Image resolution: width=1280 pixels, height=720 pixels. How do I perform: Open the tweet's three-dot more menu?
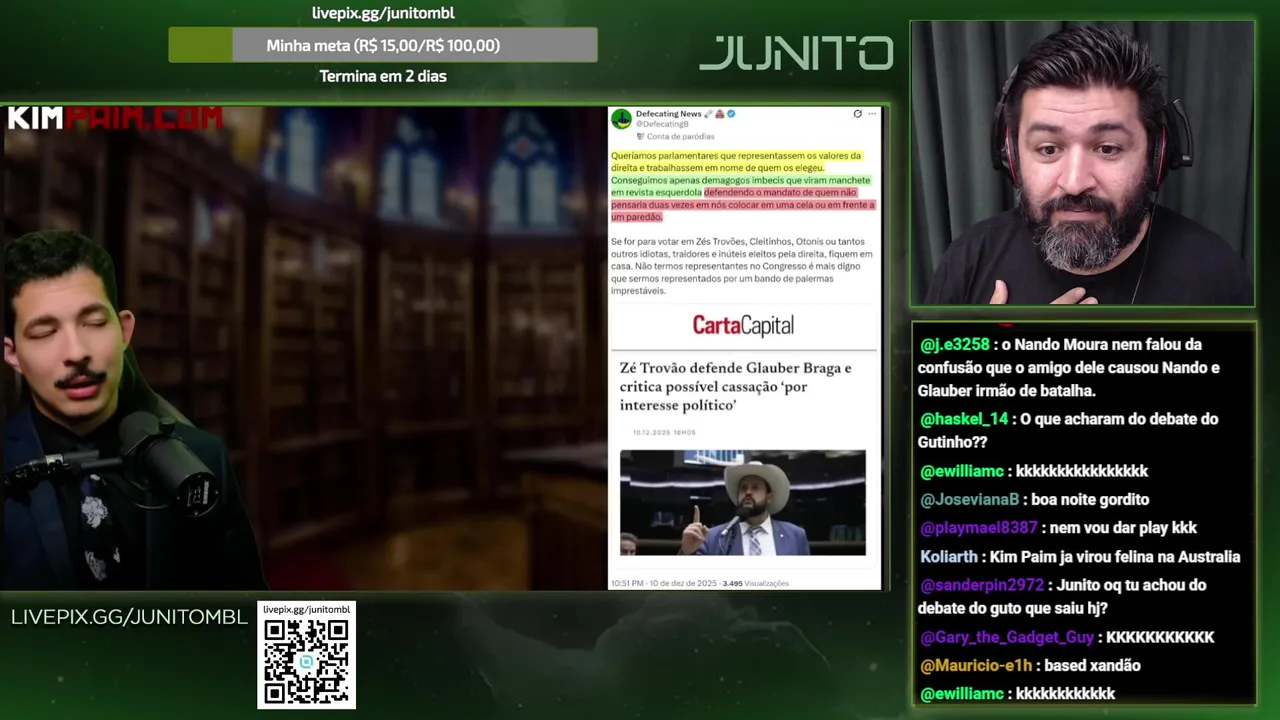[872, 114]
